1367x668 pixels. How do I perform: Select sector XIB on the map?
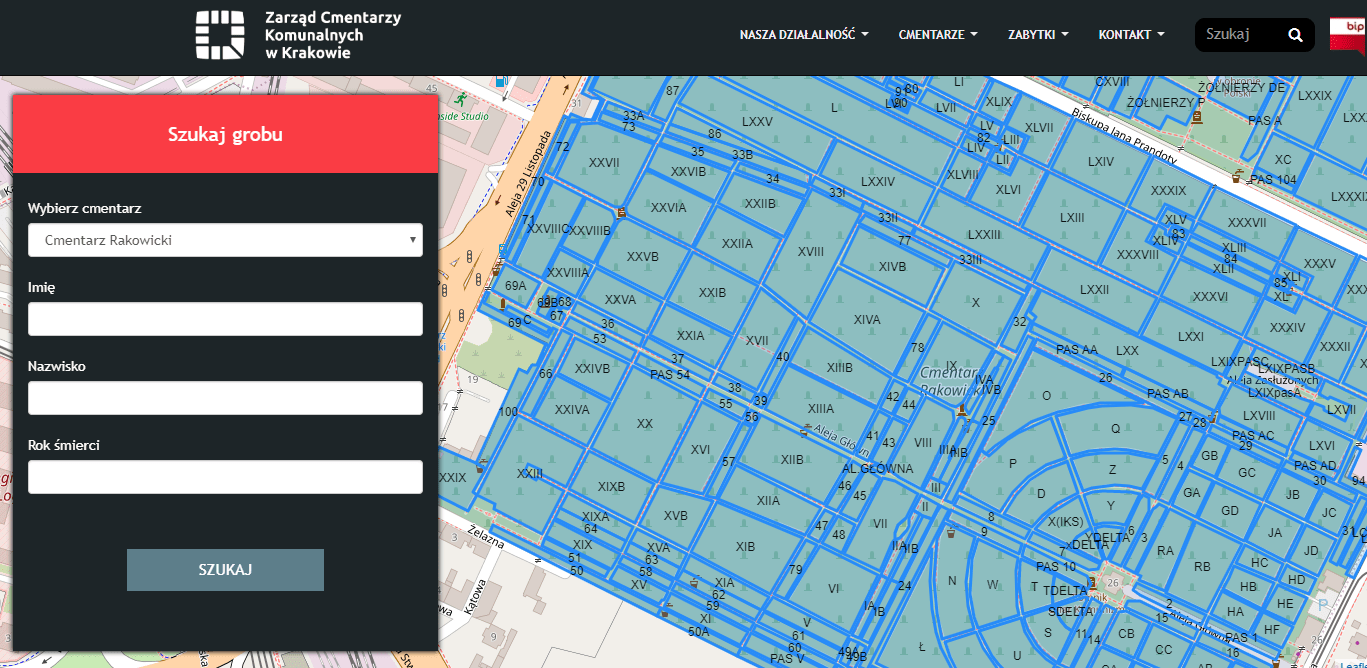pyautogui.click(x=745, y=547)
